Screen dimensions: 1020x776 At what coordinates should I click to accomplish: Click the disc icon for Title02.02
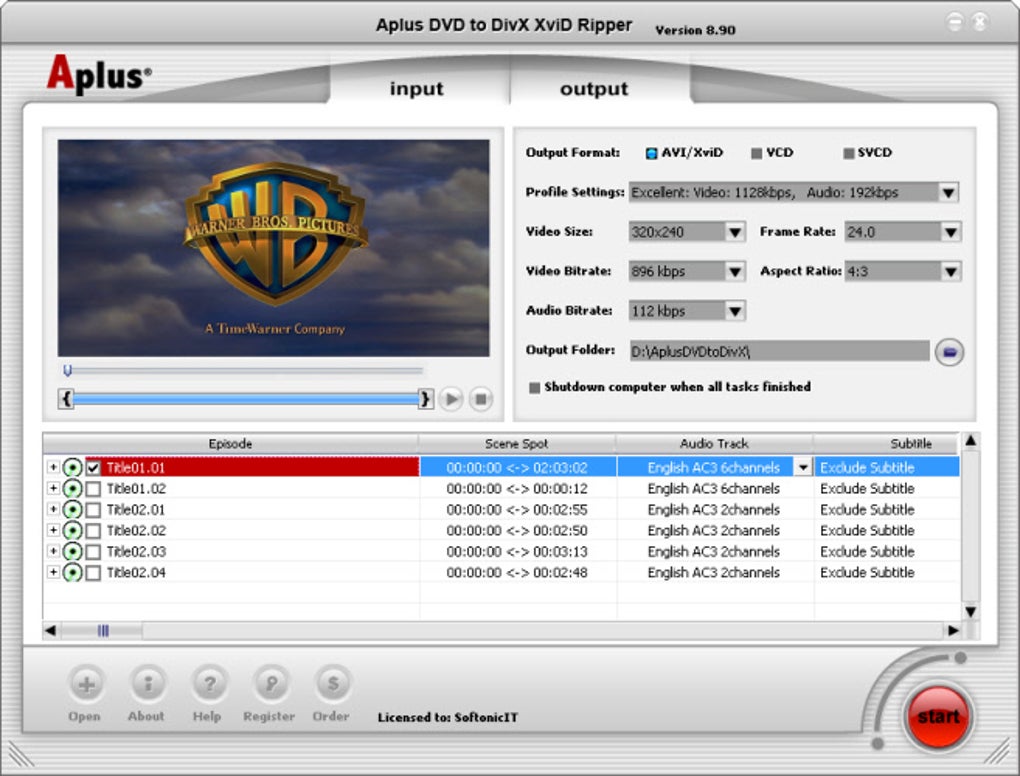pyautogui.click(x=72, y=530)
